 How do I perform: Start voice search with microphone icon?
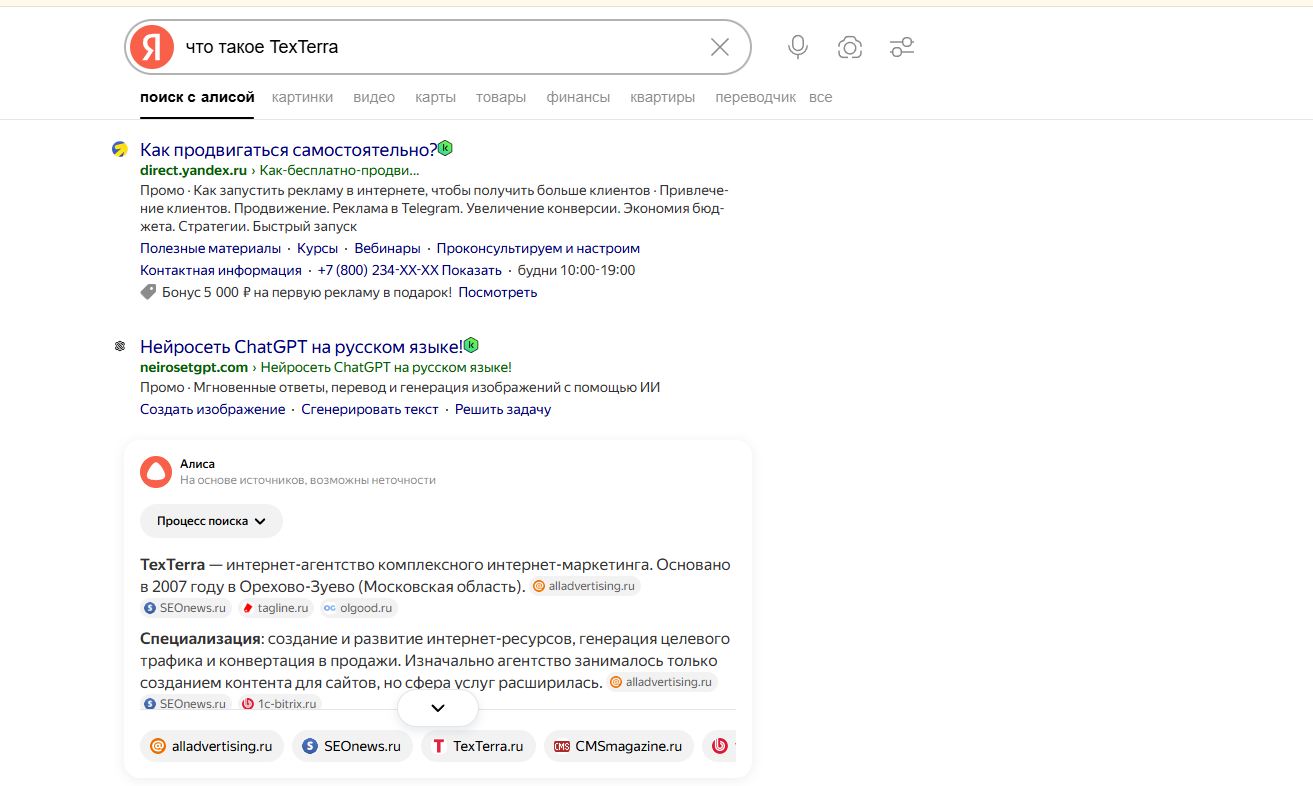click(x=797, y=47)
